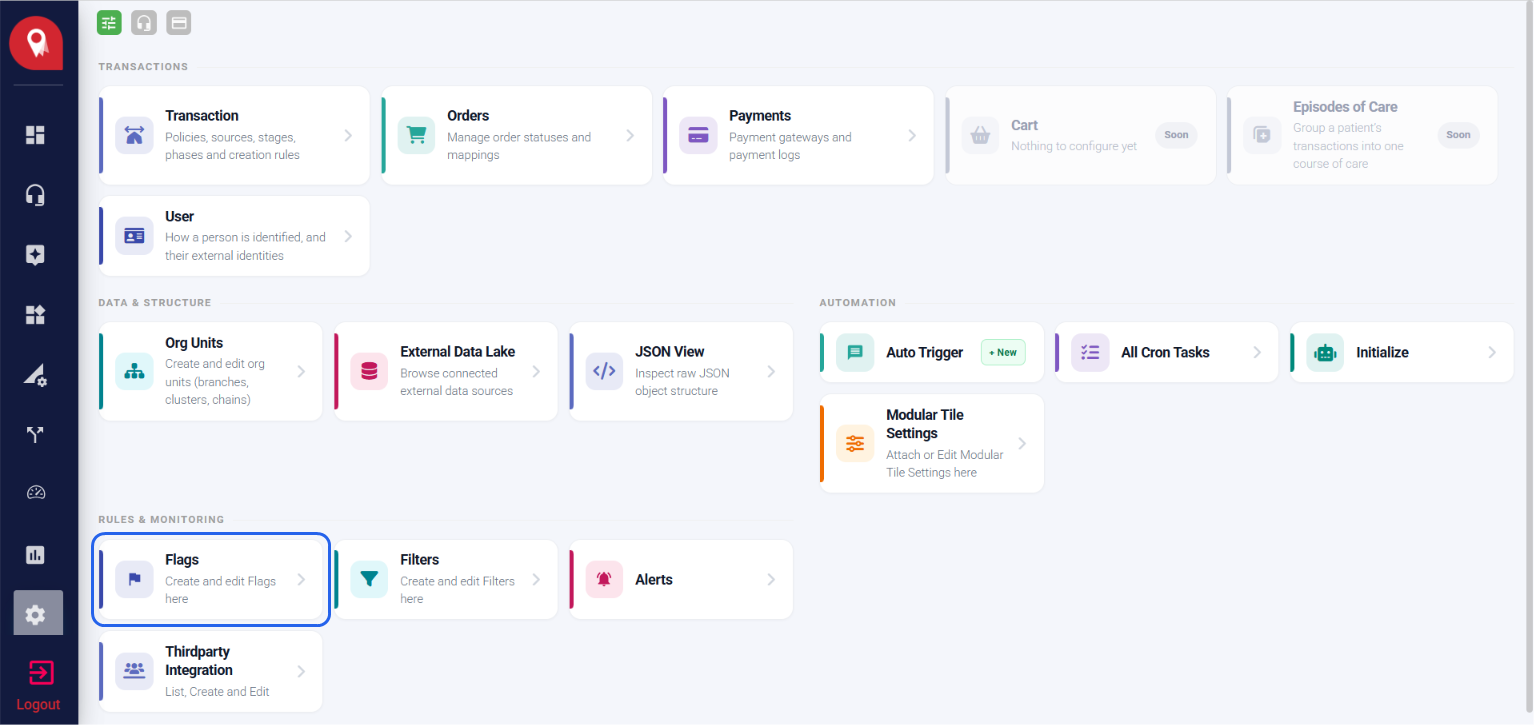Click the Orders shopping cart icon
The height and width of the screenshot is (725, 1534).
point(416,135)
